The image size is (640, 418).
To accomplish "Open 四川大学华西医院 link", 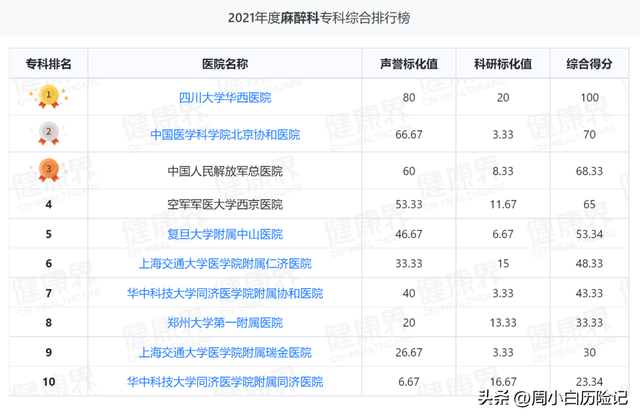I will [225, 98].
